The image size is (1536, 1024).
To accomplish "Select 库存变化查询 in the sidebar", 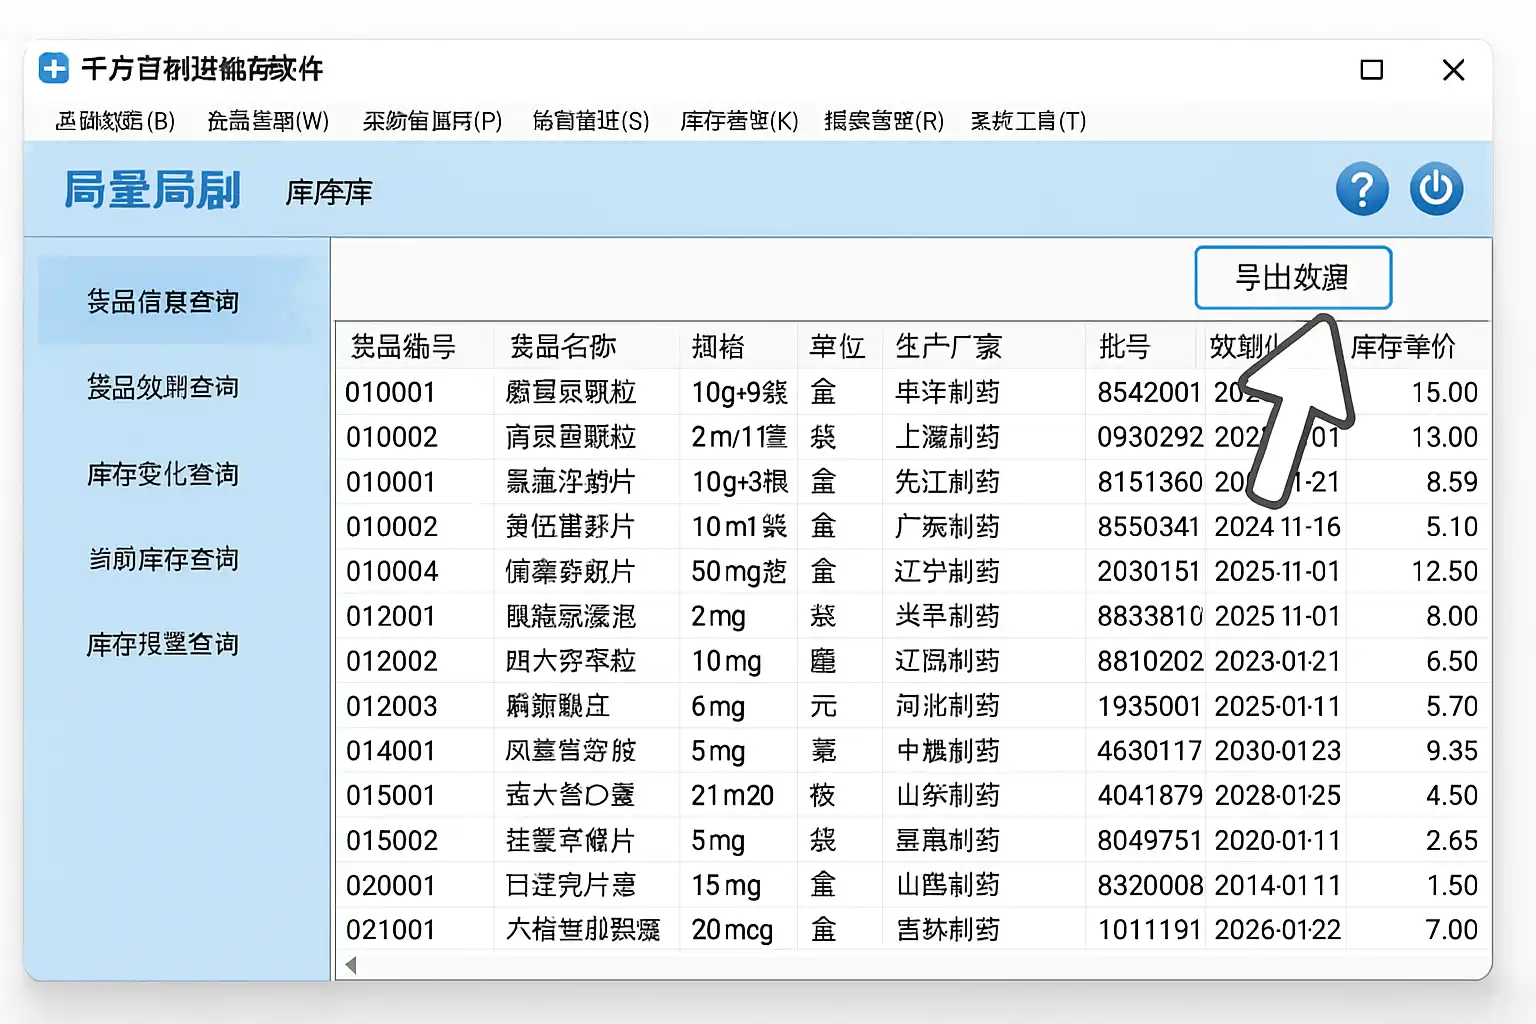I will pos(163,474).
